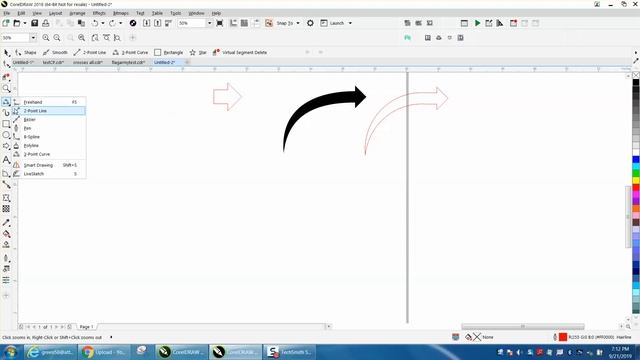This screenshot has height=360, width=640.
Task: Open the File menu
Action: [7, 13]
